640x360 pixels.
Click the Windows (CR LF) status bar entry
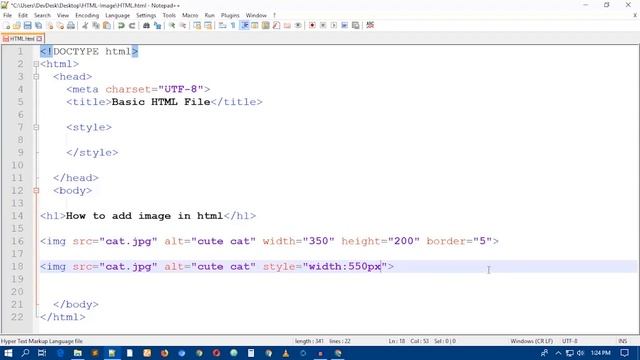pyautogui.click(x=531, y=341)
